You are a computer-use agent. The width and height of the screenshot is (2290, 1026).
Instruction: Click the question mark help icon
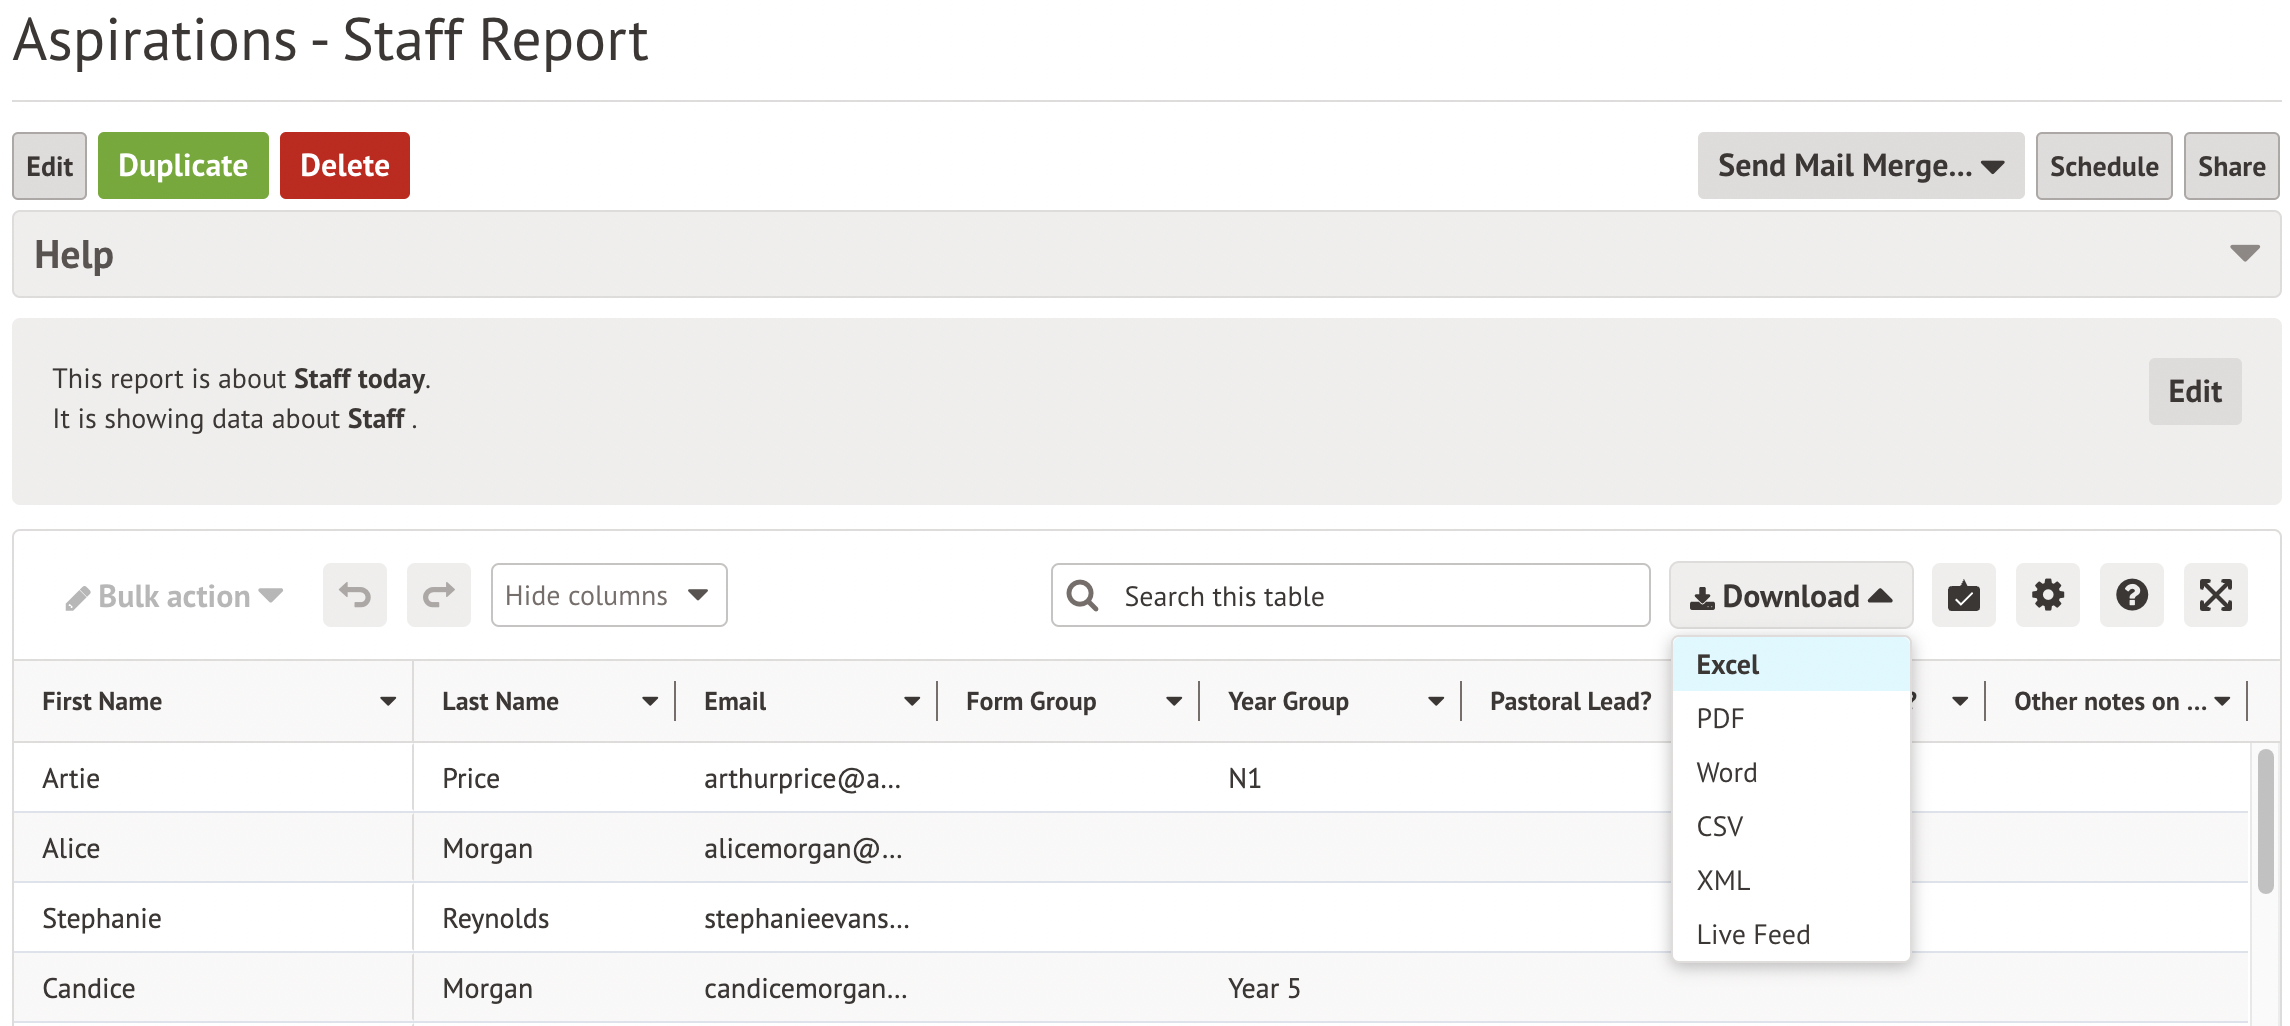2131,596
